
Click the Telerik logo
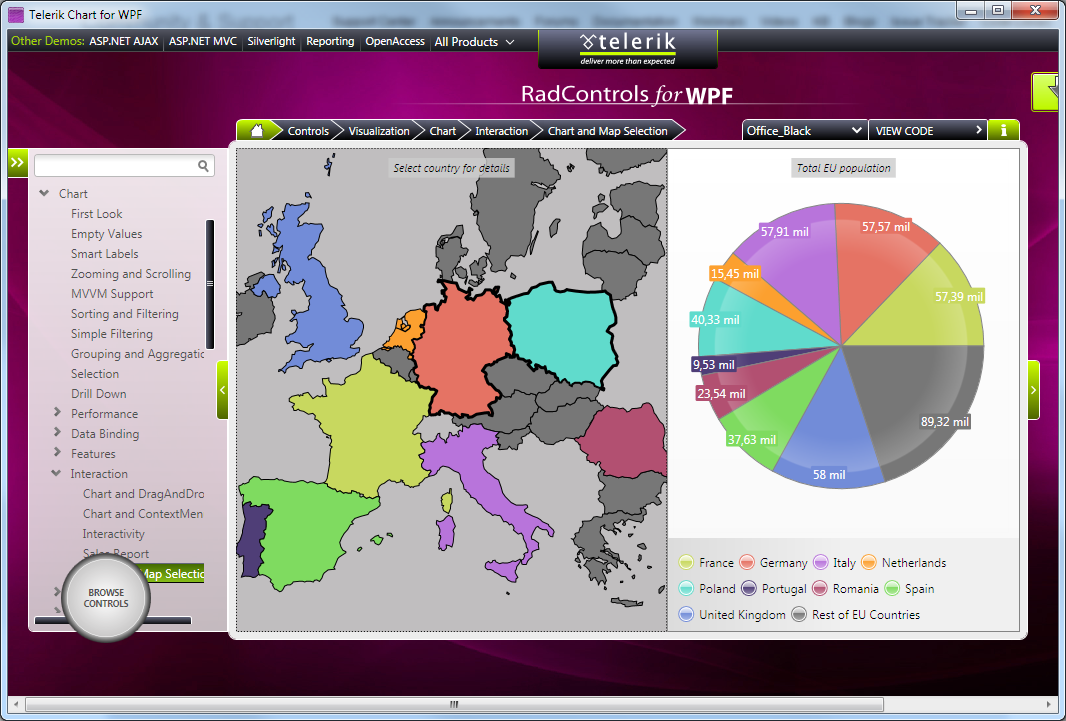coord(627,49)
